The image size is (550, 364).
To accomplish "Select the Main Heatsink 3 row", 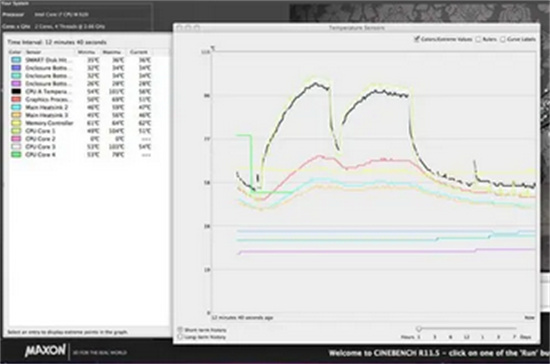I will point(89,115).
